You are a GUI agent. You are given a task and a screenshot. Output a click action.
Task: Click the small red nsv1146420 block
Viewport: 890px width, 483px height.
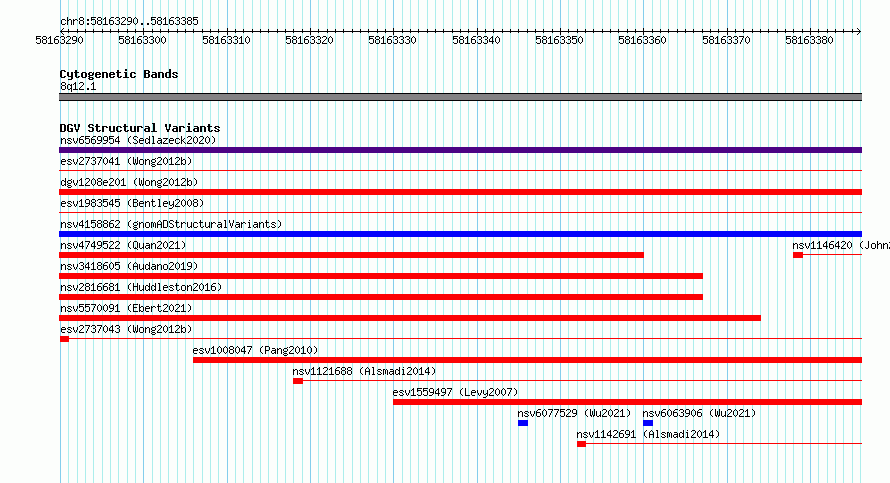(798, 255)
